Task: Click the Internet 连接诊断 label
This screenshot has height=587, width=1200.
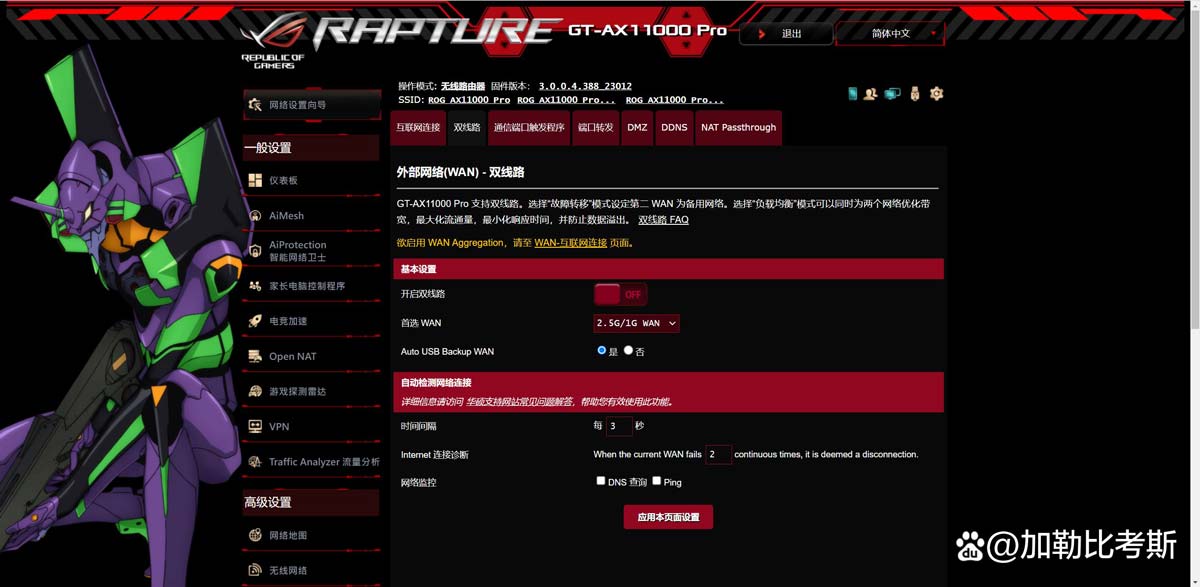Action: tap(434, 455)
